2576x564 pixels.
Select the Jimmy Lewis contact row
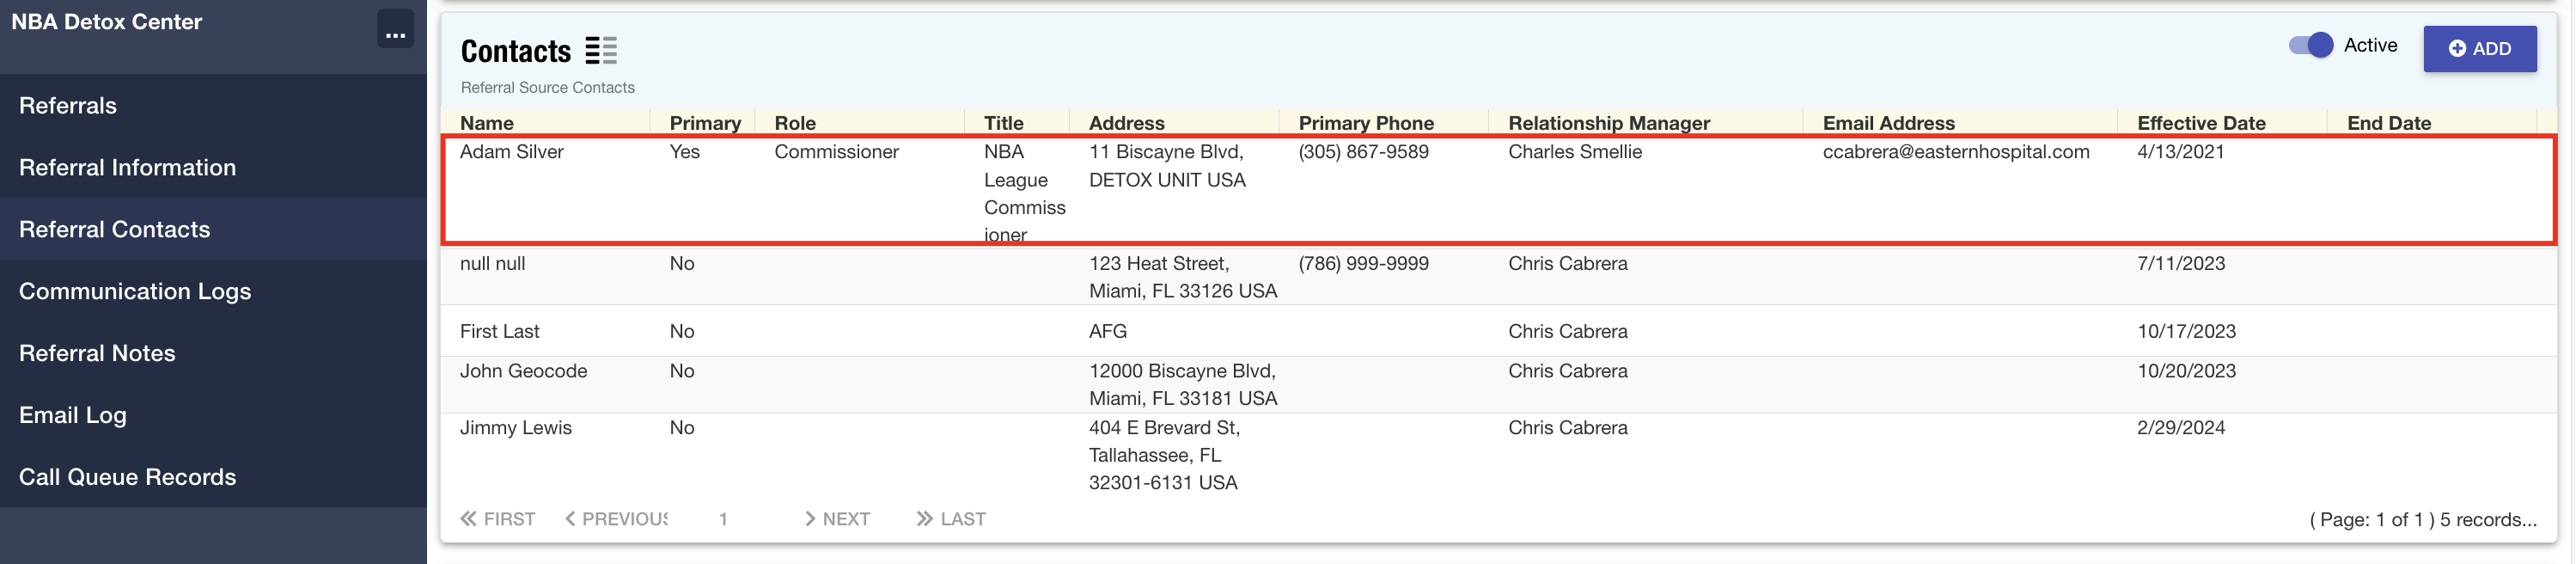pos(516,428)
